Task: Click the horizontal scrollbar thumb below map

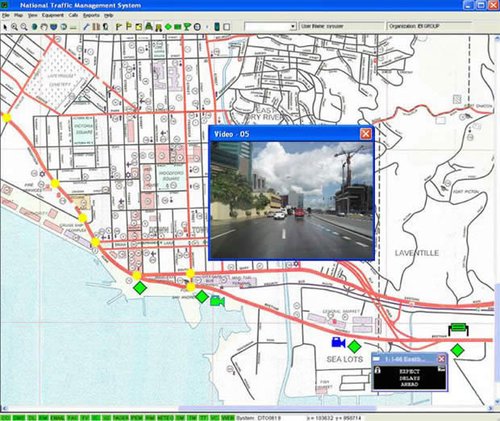Action: click(277, 408)
